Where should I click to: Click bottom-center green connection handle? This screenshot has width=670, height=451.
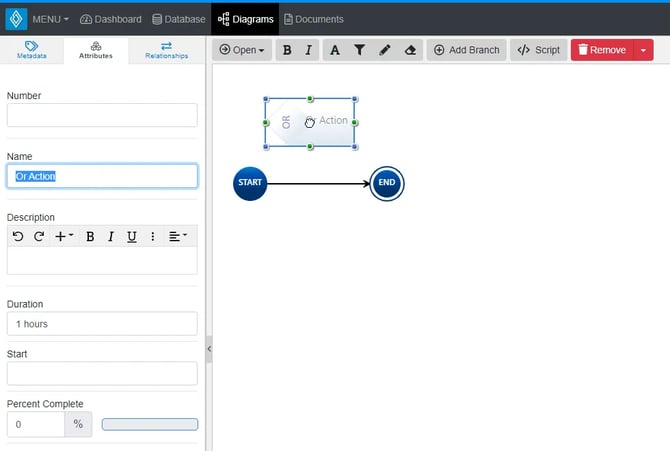tap(310, 147)
